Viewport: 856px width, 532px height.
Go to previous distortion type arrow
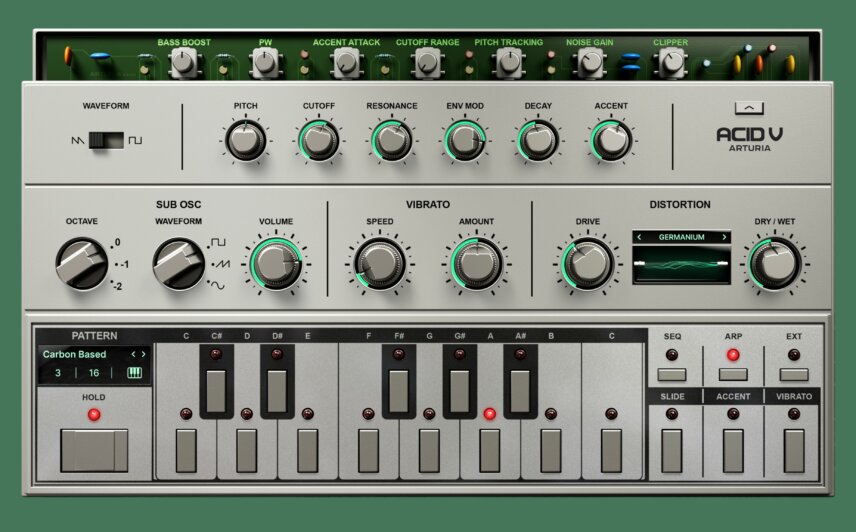coord(639,237)
